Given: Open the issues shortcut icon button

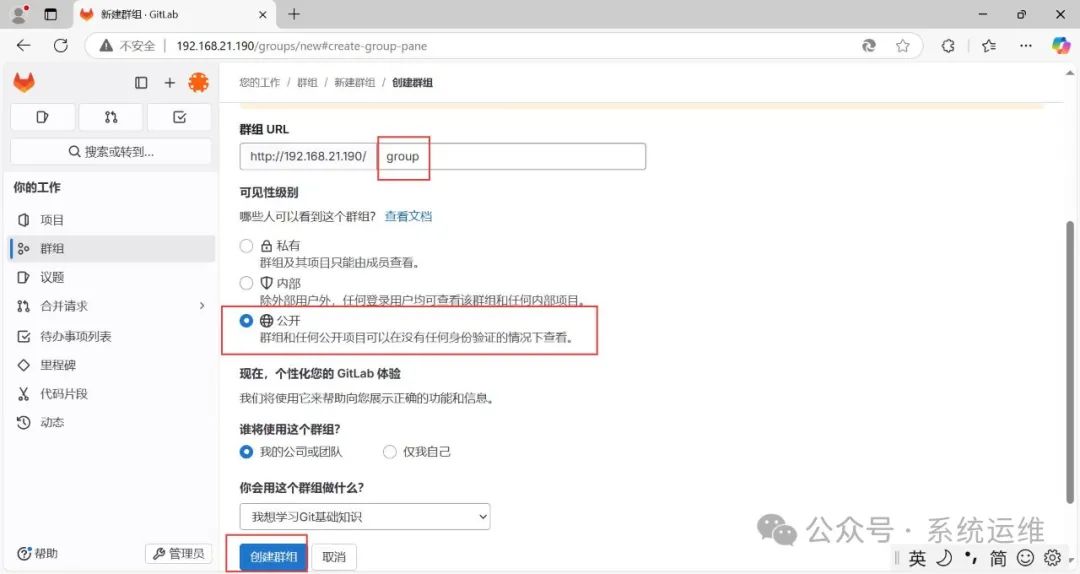Looking at the screenshot, I should tap(42, 117).
